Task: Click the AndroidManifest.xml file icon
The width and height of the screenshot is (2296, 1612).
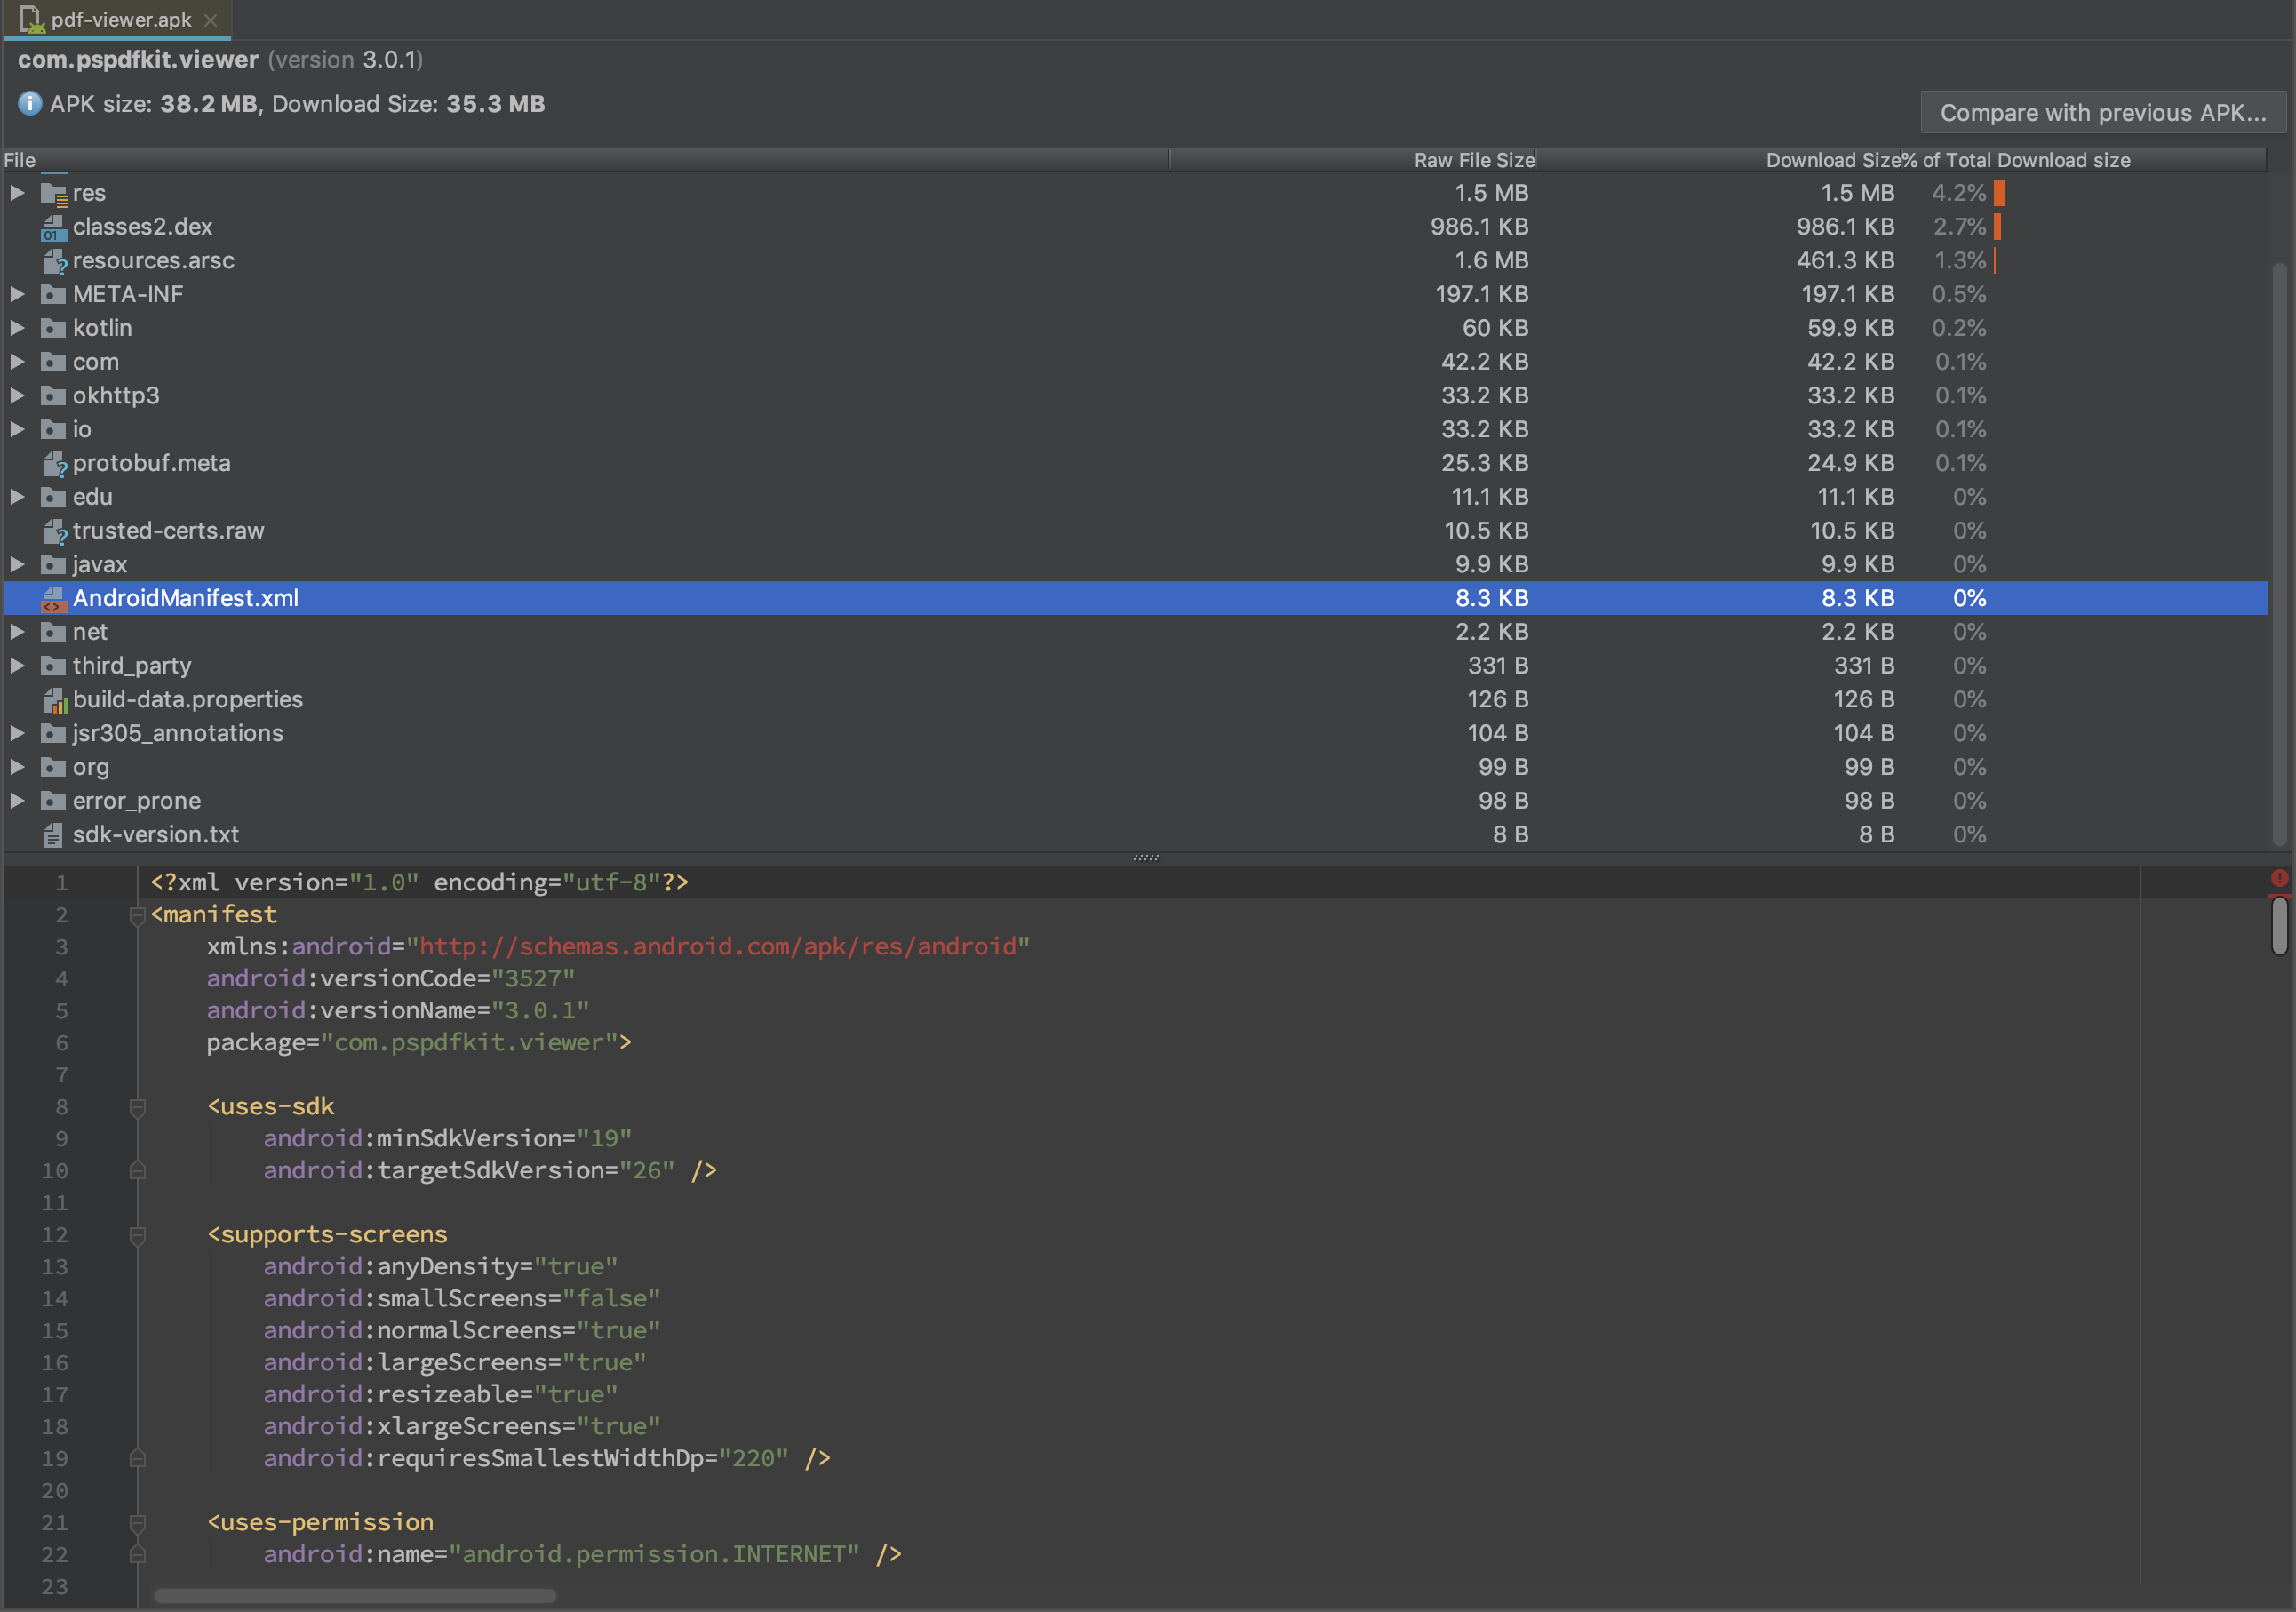Action: tap(53, 599)
